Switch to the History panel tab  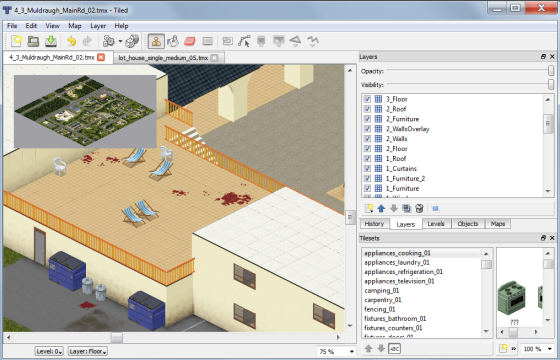(x=374, y=224)
